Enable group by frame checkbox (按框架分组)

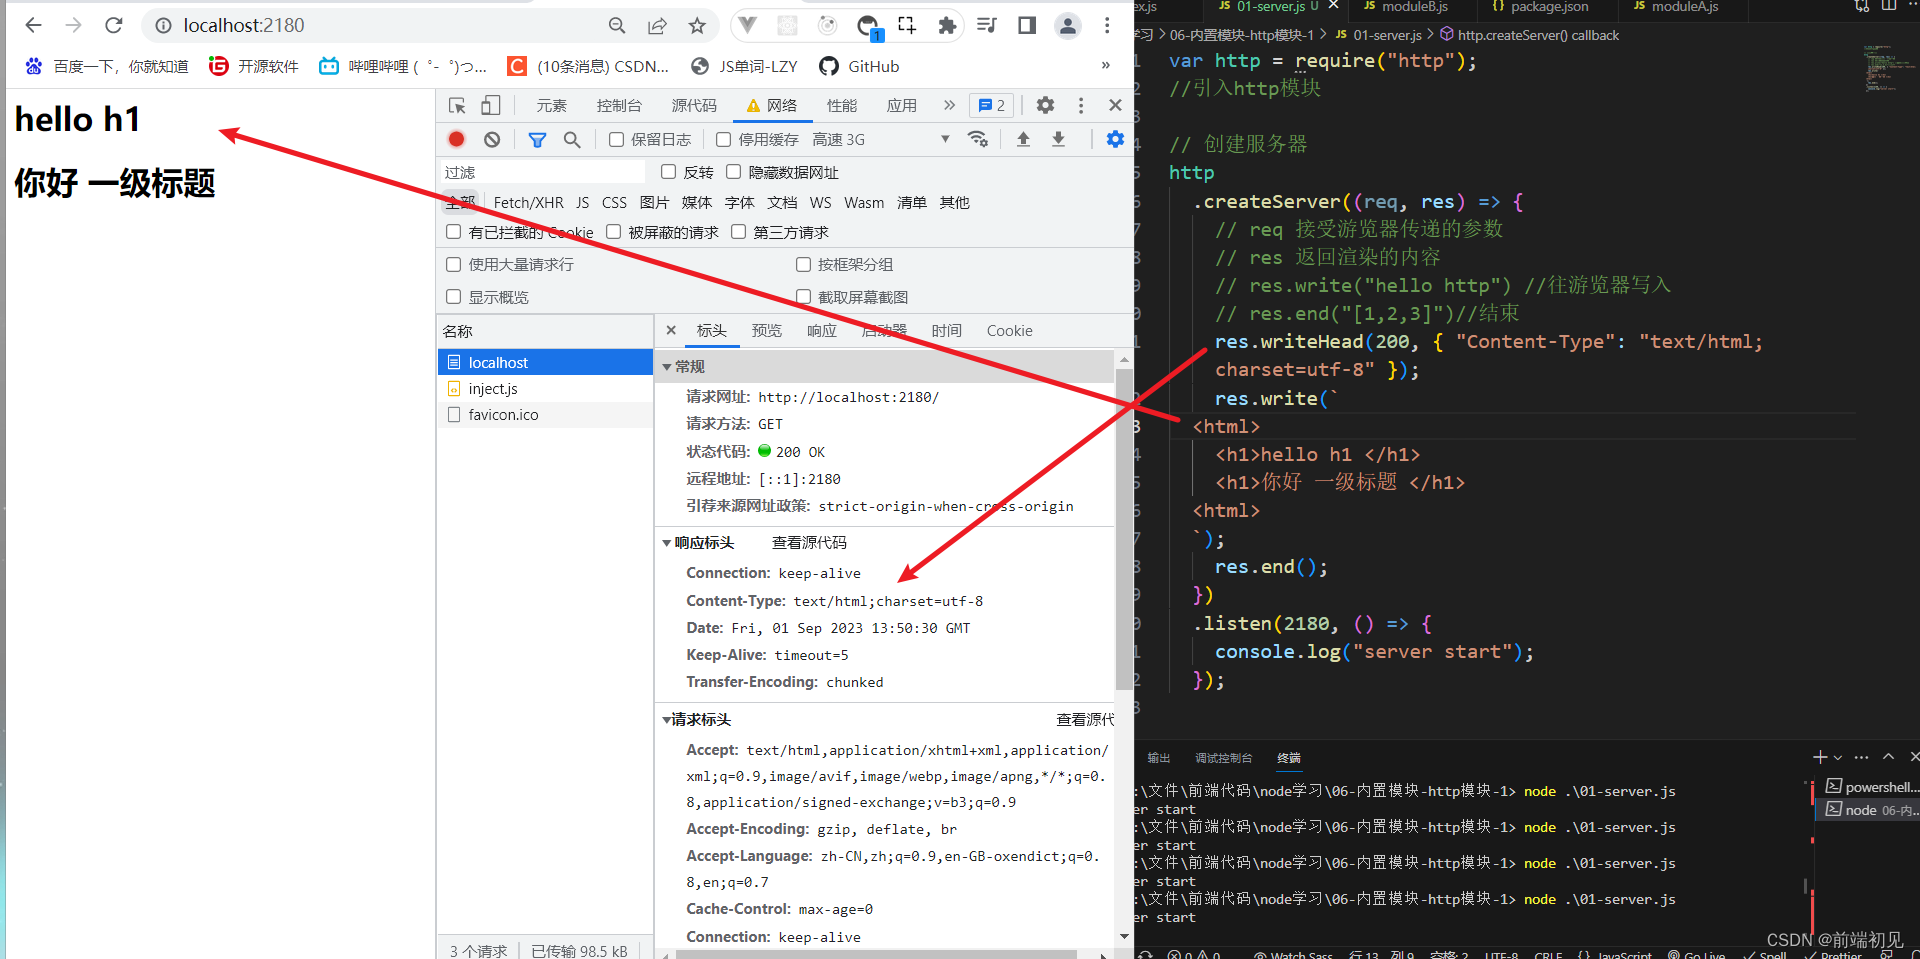click(x=803, y=264)
